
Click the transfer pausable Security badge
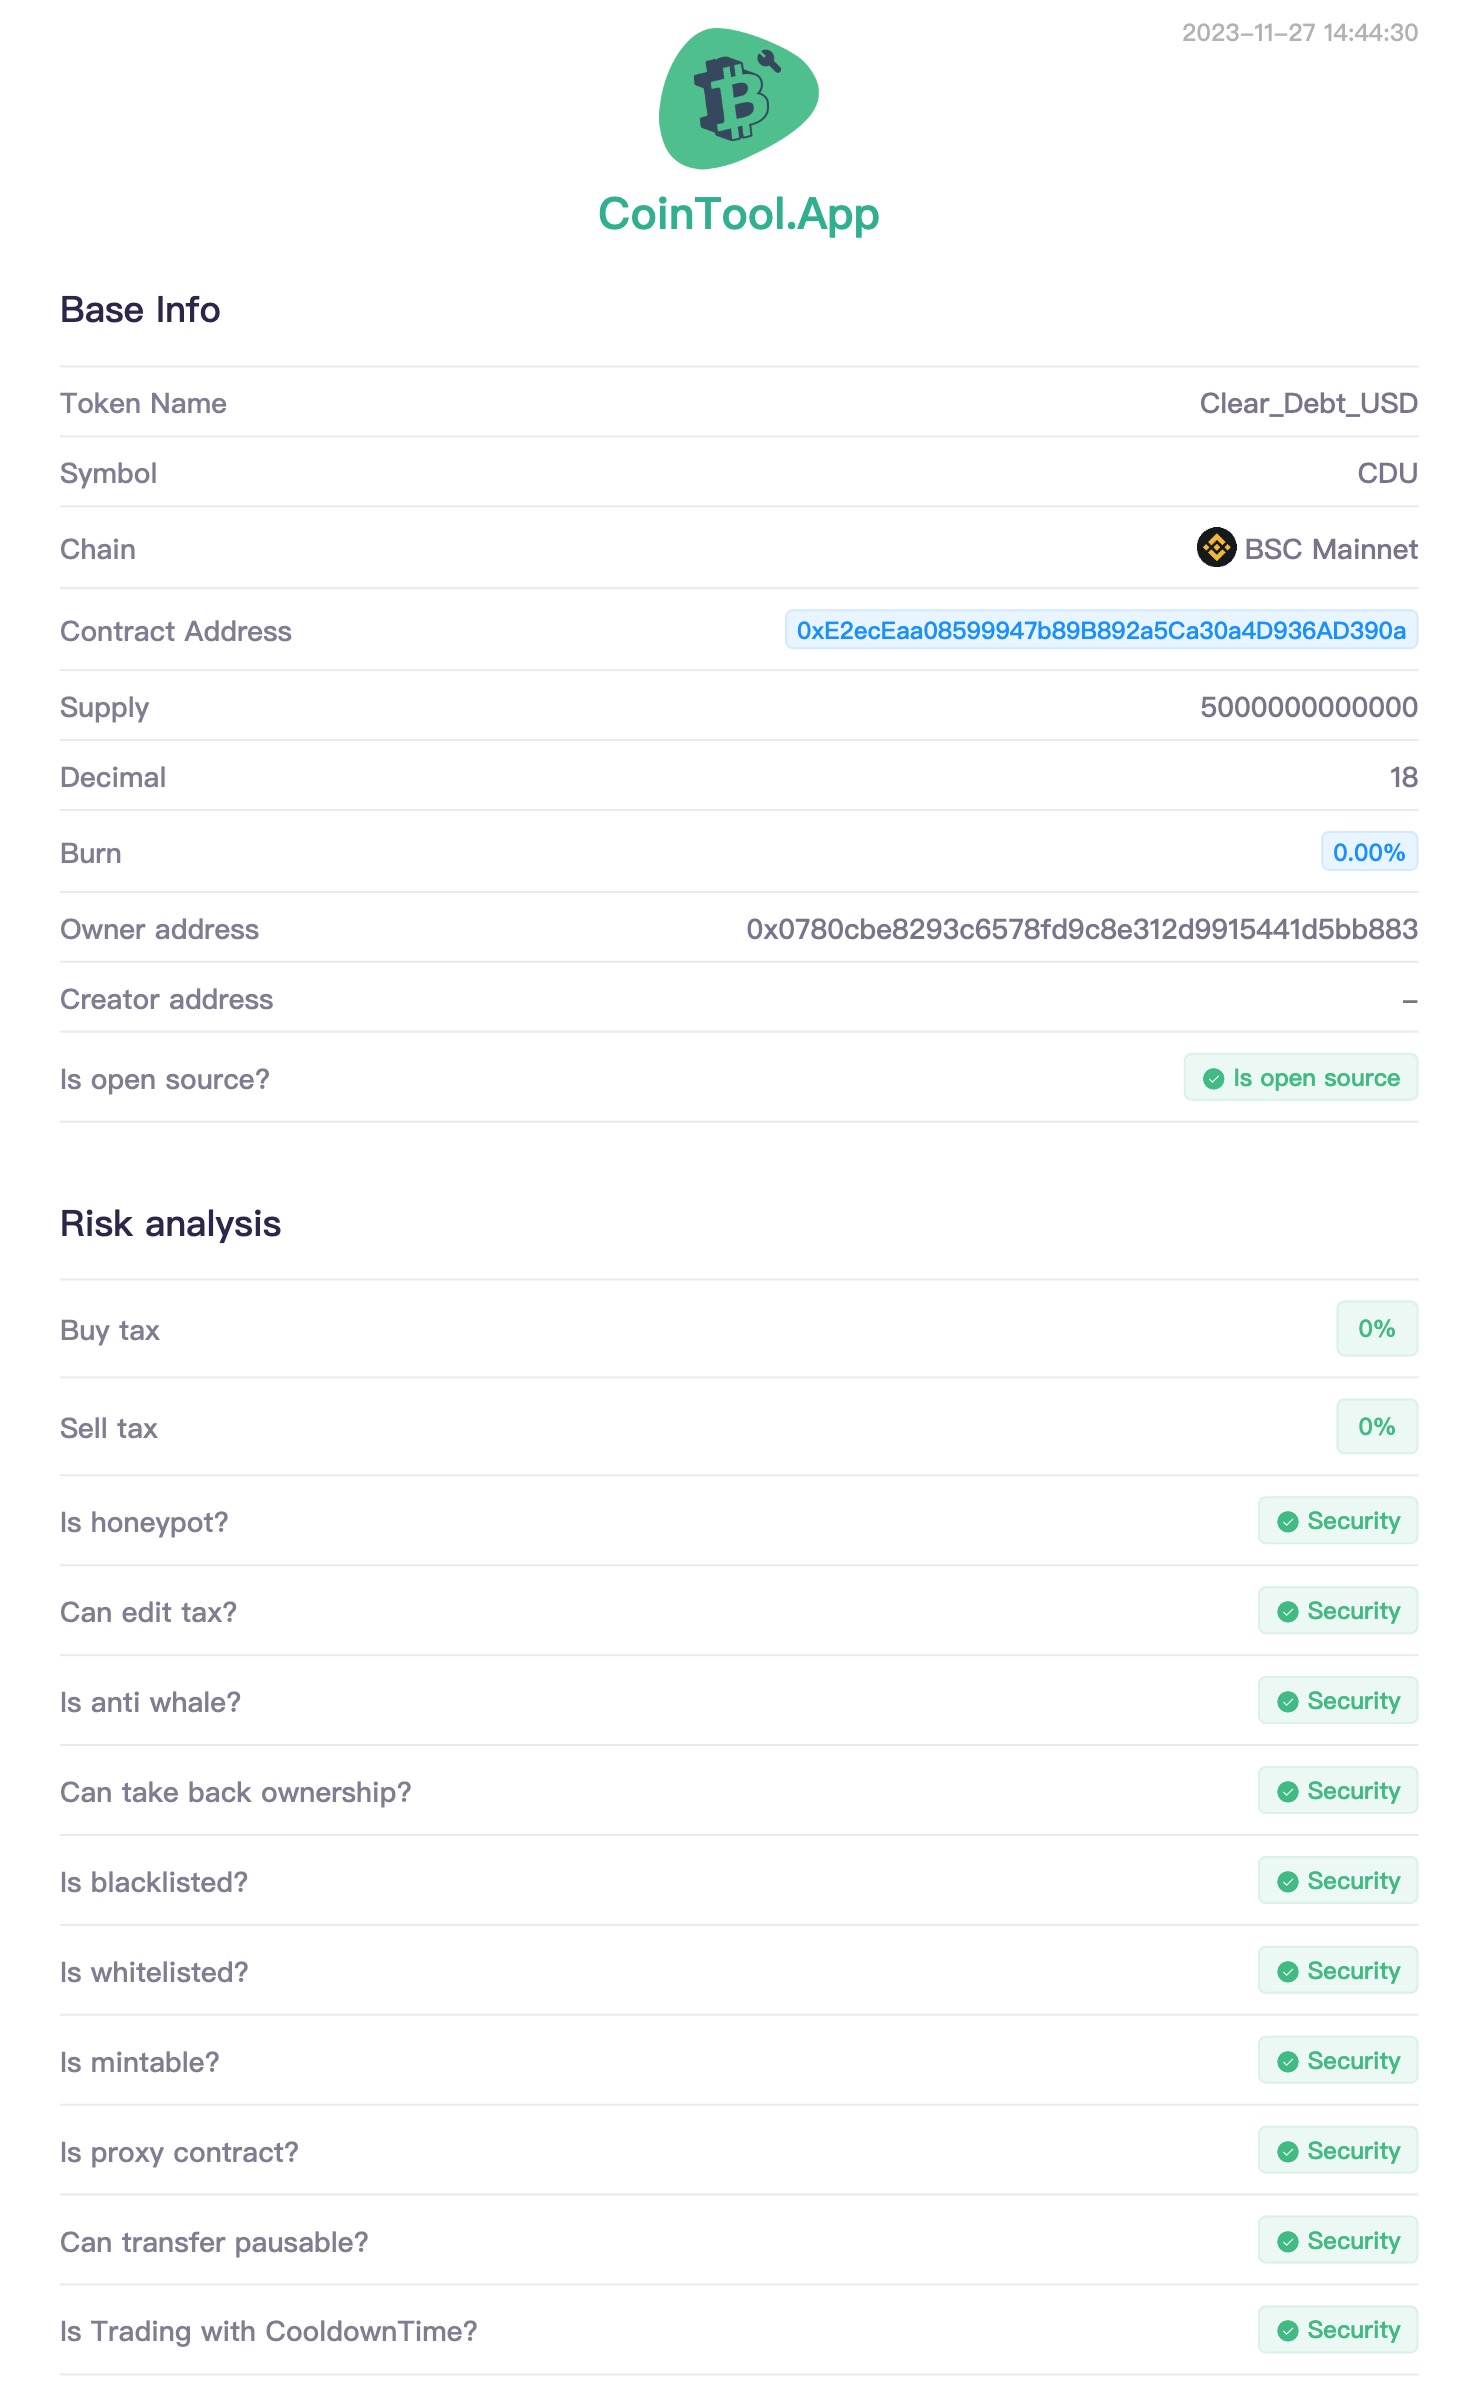click(1338, 2241)
